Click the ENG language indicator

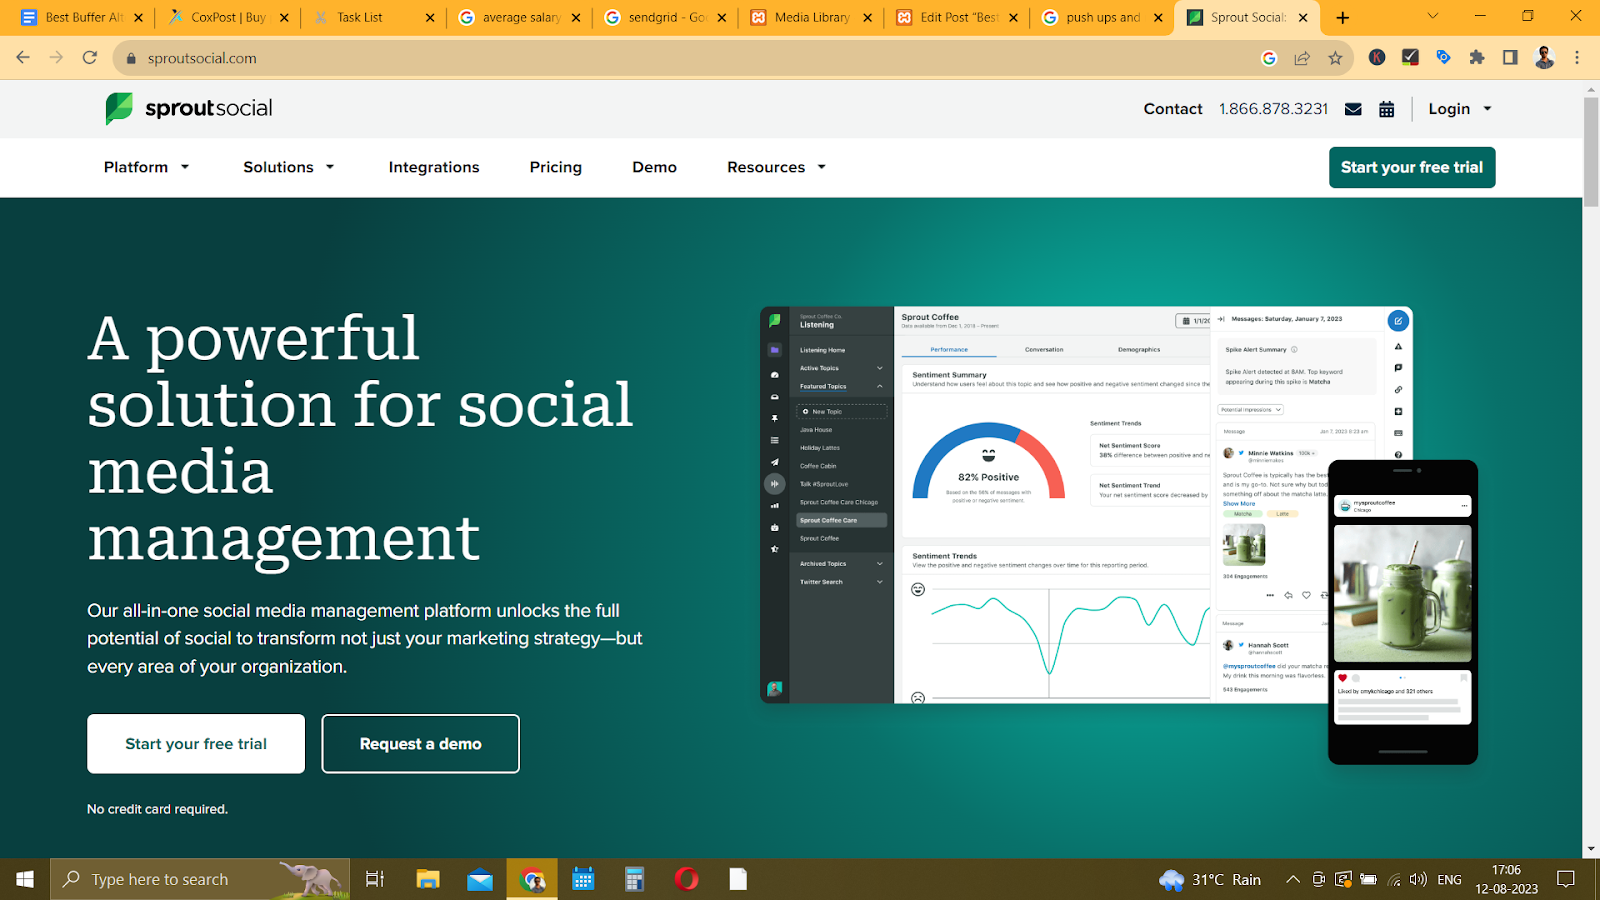pyautogui.click(x=1449, y=879)
